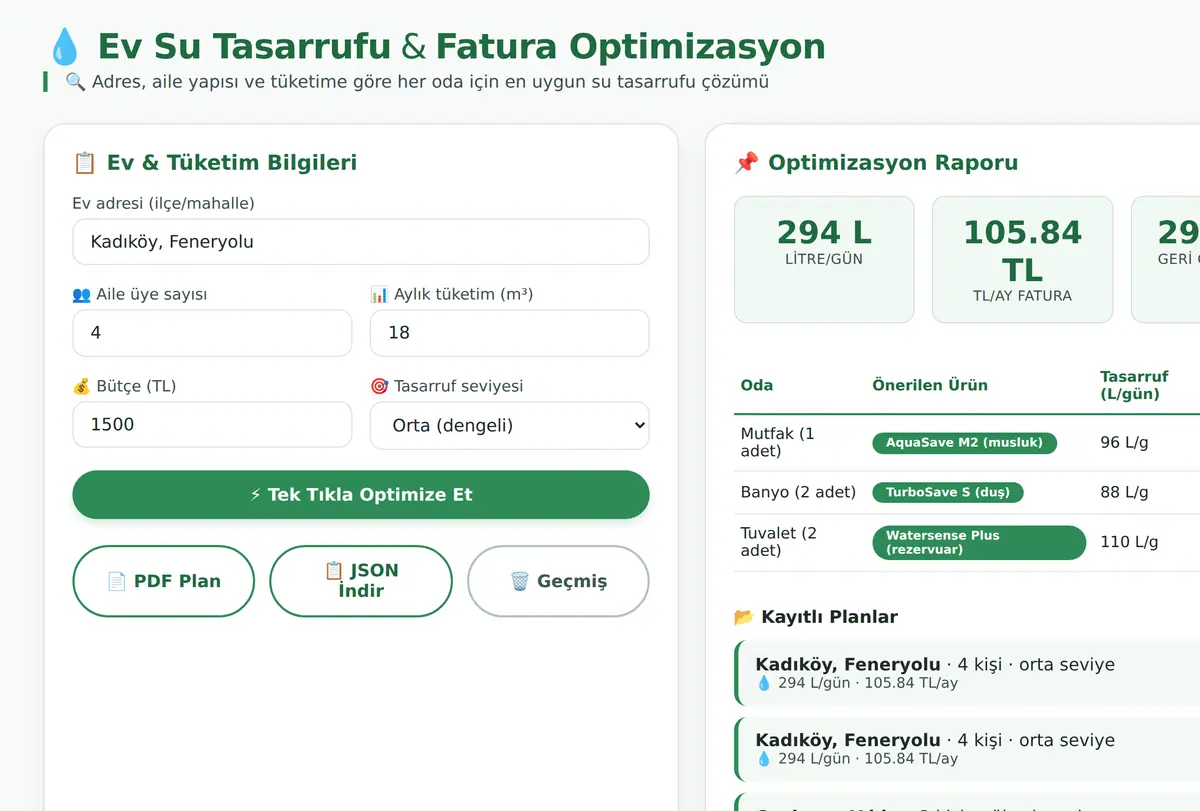Click the water drop icon in first saved plan
The image size is (1200, 811).
[764, 683]
